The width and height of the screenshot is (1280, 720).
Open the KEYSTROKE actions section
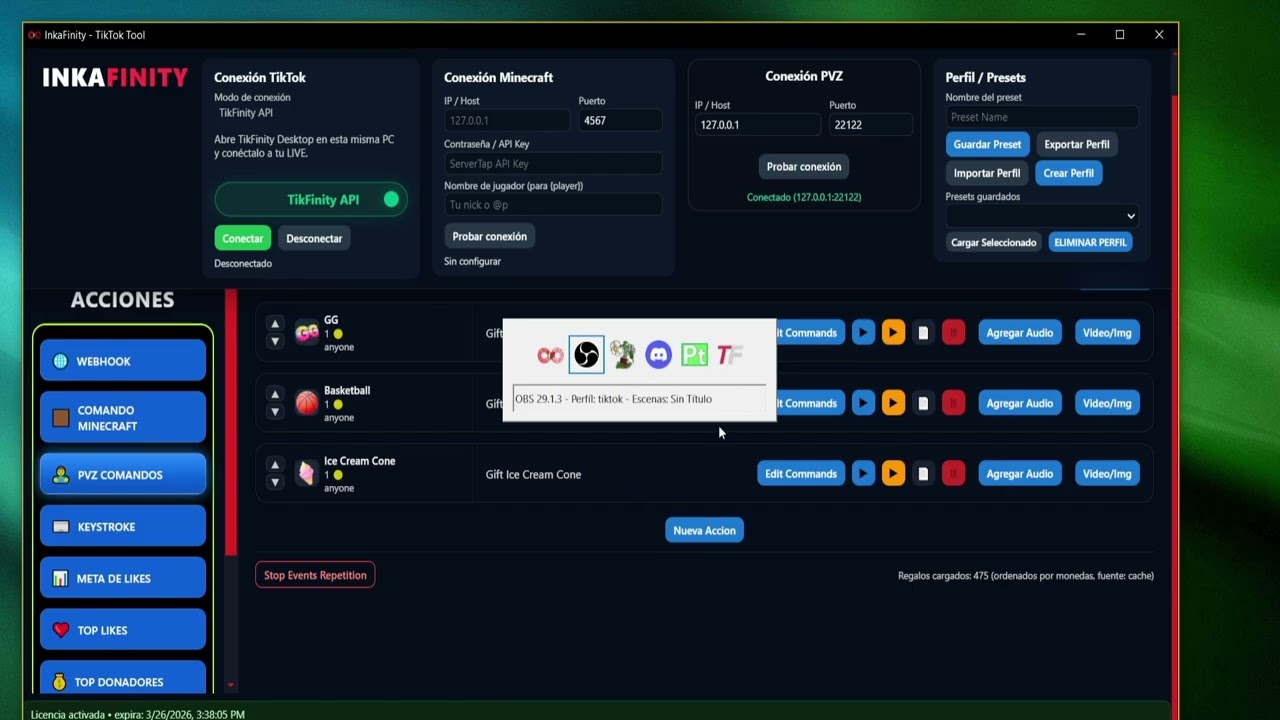coord(123,526)
